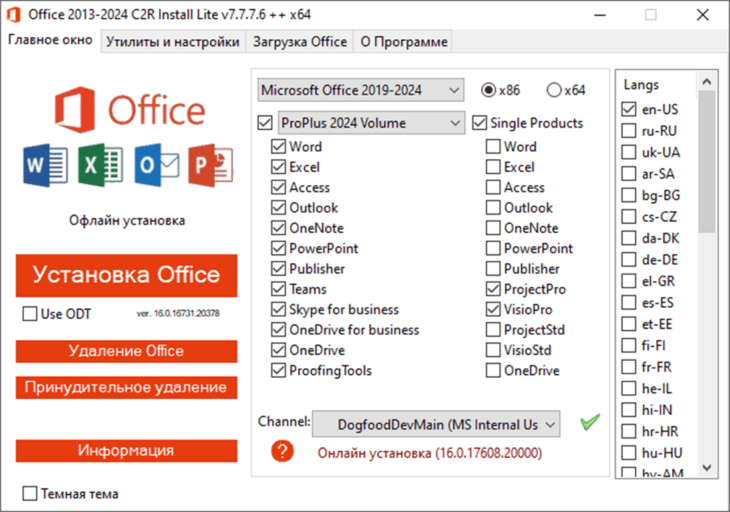Check Outlook under Single Products
Image resolution: width=730 pixels, height=512 pixels.
click(493, 208)
